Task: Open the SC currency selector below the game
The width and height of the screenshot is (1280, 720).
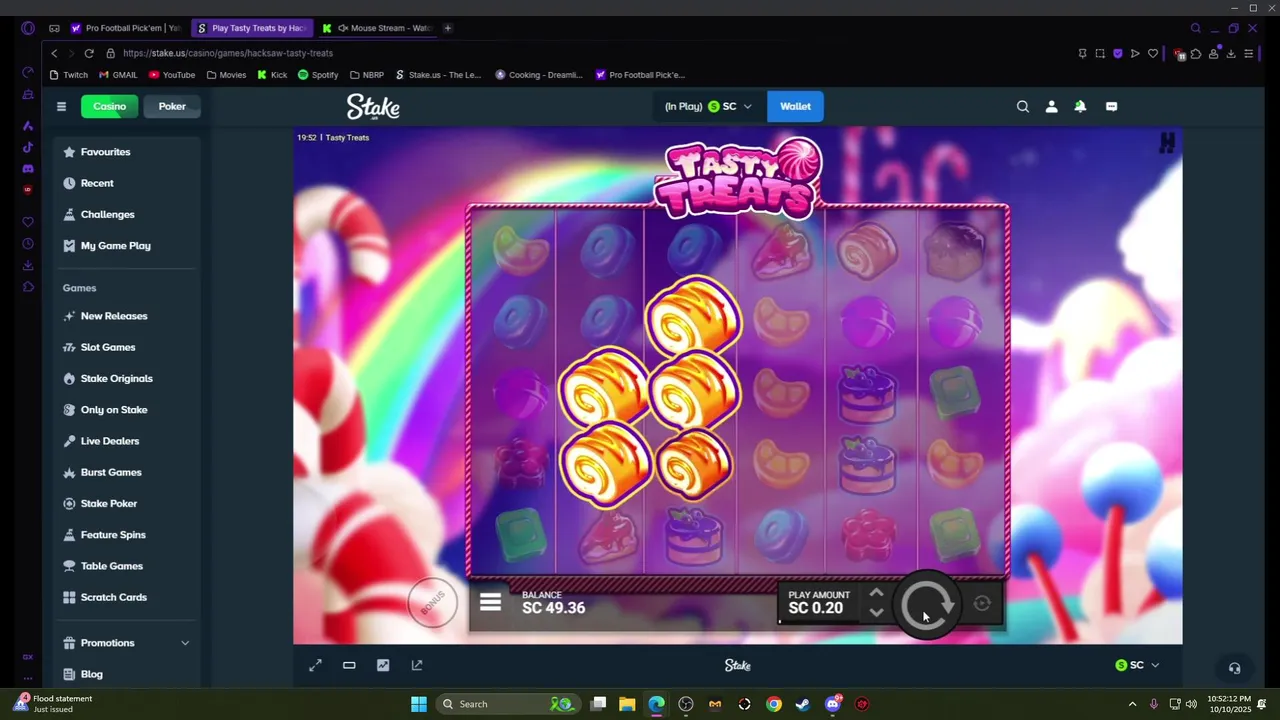Action: [x=1137, y=665]
